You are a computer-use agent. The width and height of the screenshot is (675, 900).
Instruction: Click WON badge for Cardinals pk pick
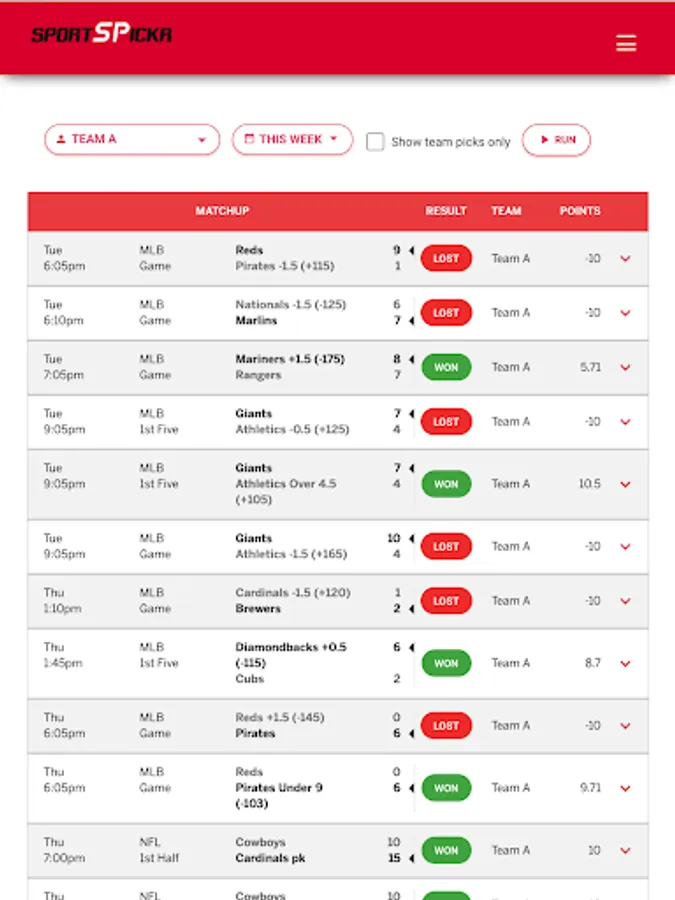tap(446, 850)
